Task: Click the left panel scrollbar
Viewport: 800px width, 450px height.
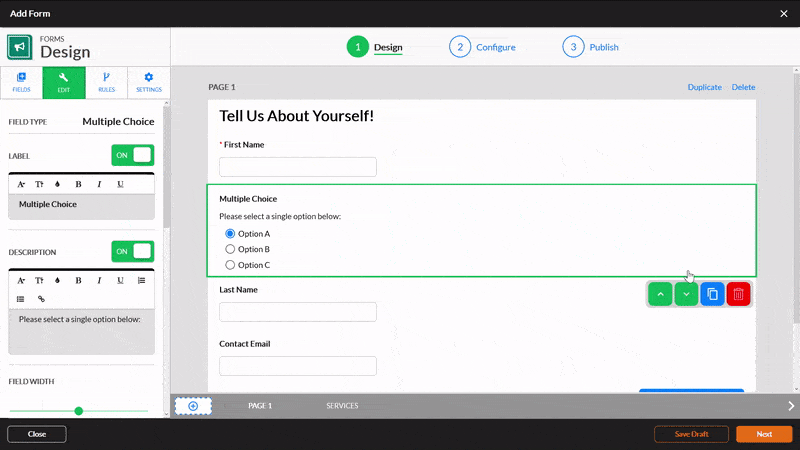Action: (x=166, y=167)
